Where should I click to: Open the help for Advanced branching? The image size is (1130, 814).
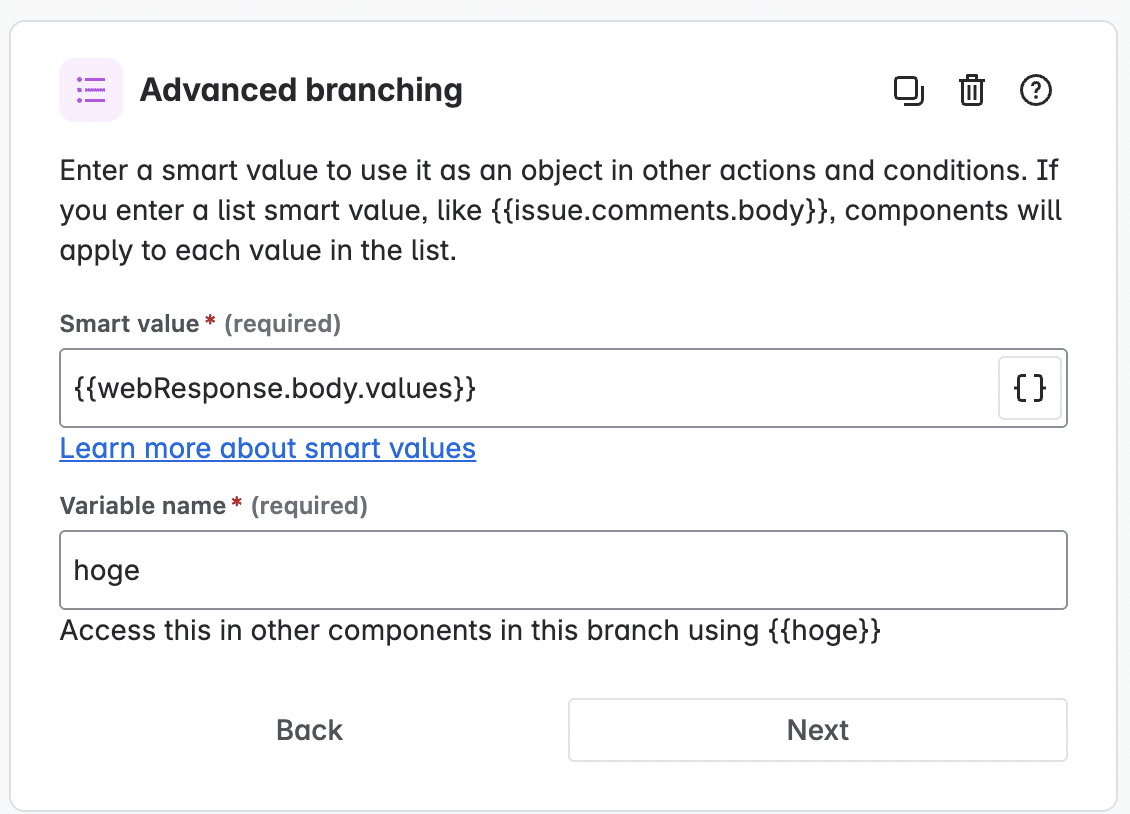(x=1036, y=90)
